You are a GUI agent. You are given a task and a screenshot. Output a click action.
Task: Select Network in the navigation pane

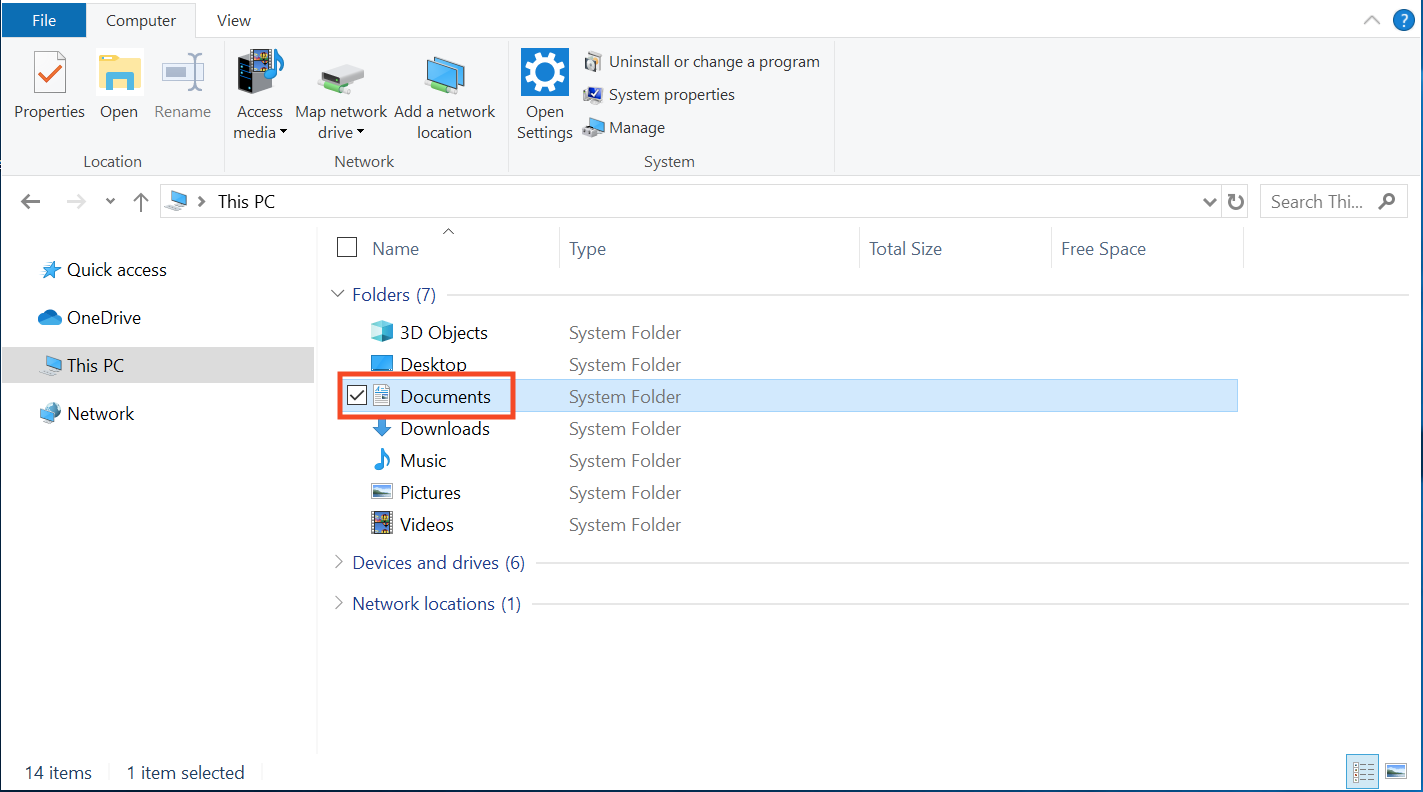(99, 413)
